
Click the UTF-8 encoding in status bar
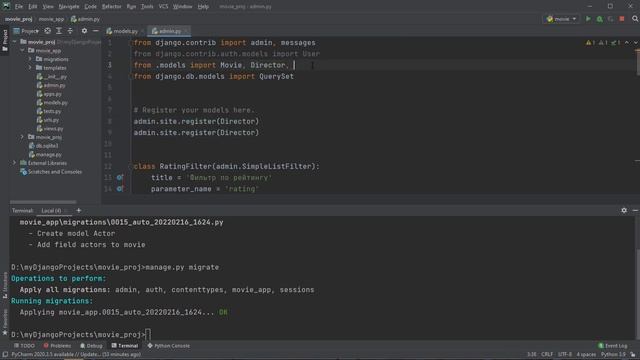[x=565, y=354]
